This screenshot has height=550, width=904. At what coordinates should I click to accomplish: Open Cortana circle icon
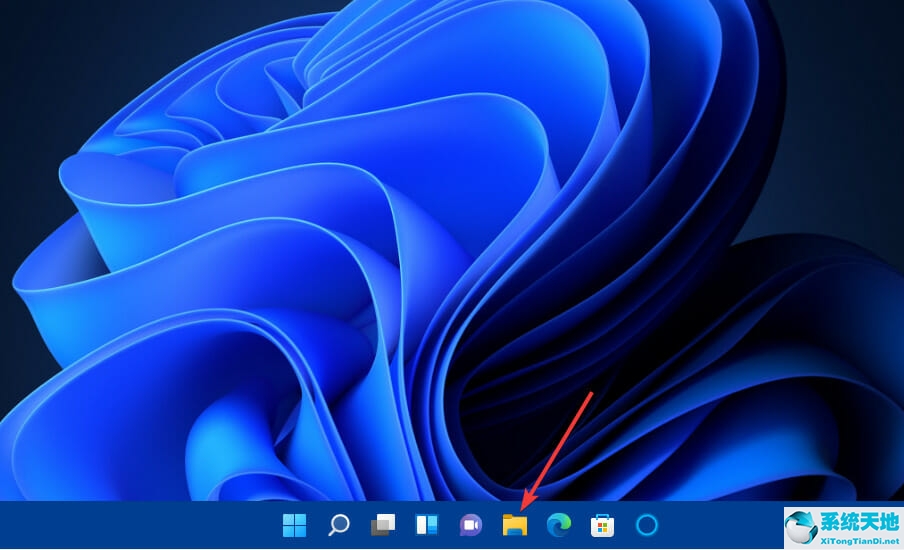647,525
